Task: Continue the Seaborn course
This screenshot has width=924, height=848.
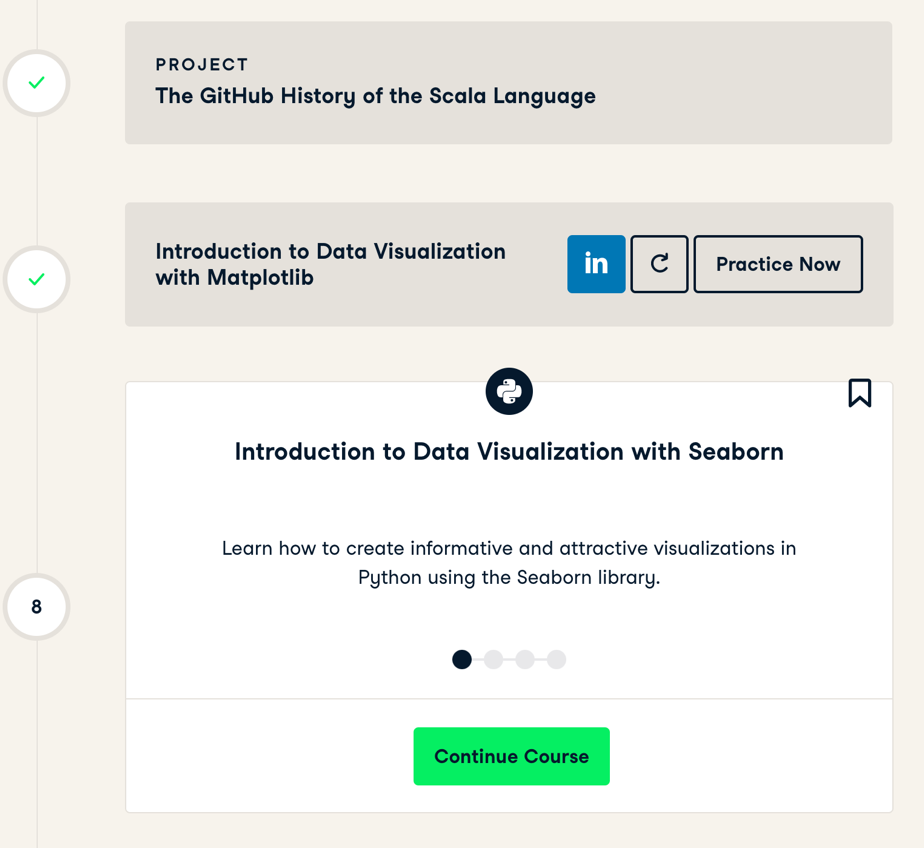Action: (x=512, y=756)
